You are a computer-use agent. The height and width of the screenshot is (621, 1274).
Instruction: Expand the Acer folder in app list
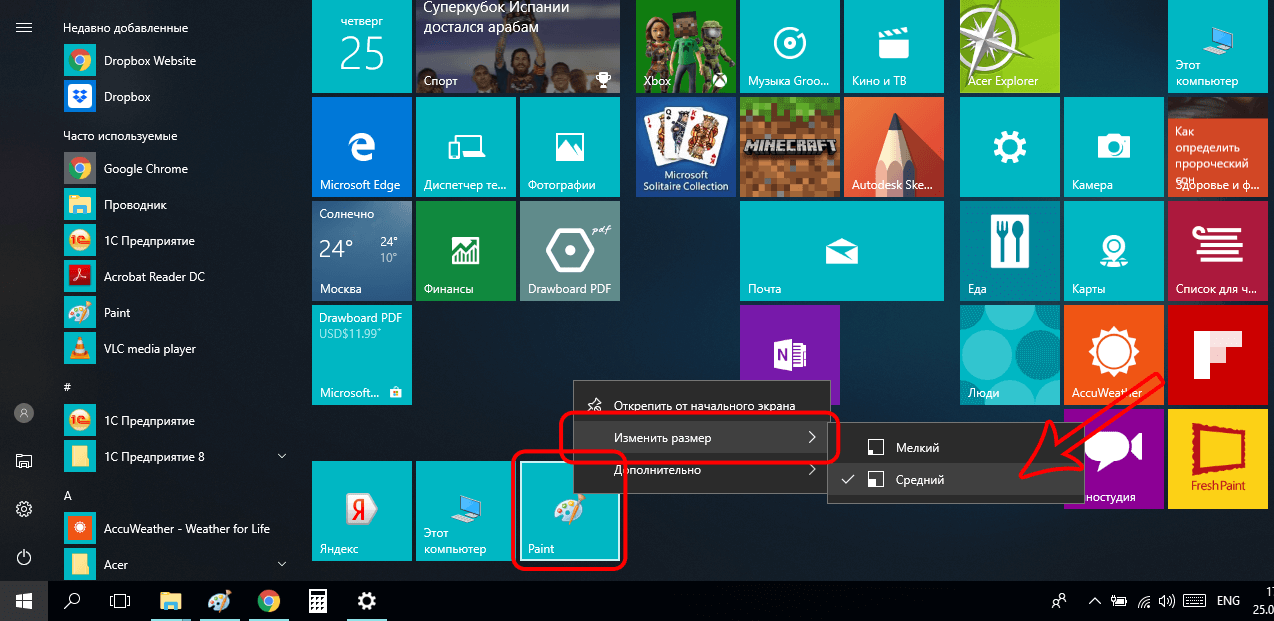pos(282,565)
